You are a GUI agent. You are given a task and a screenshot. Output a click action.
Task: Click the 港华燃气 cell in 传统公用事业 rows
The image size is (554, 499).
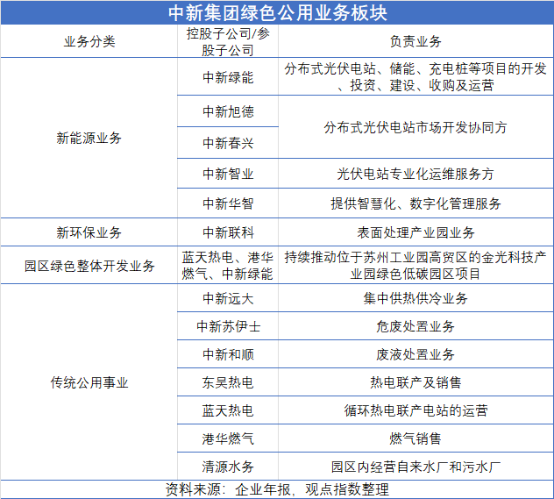coord(228,439)
